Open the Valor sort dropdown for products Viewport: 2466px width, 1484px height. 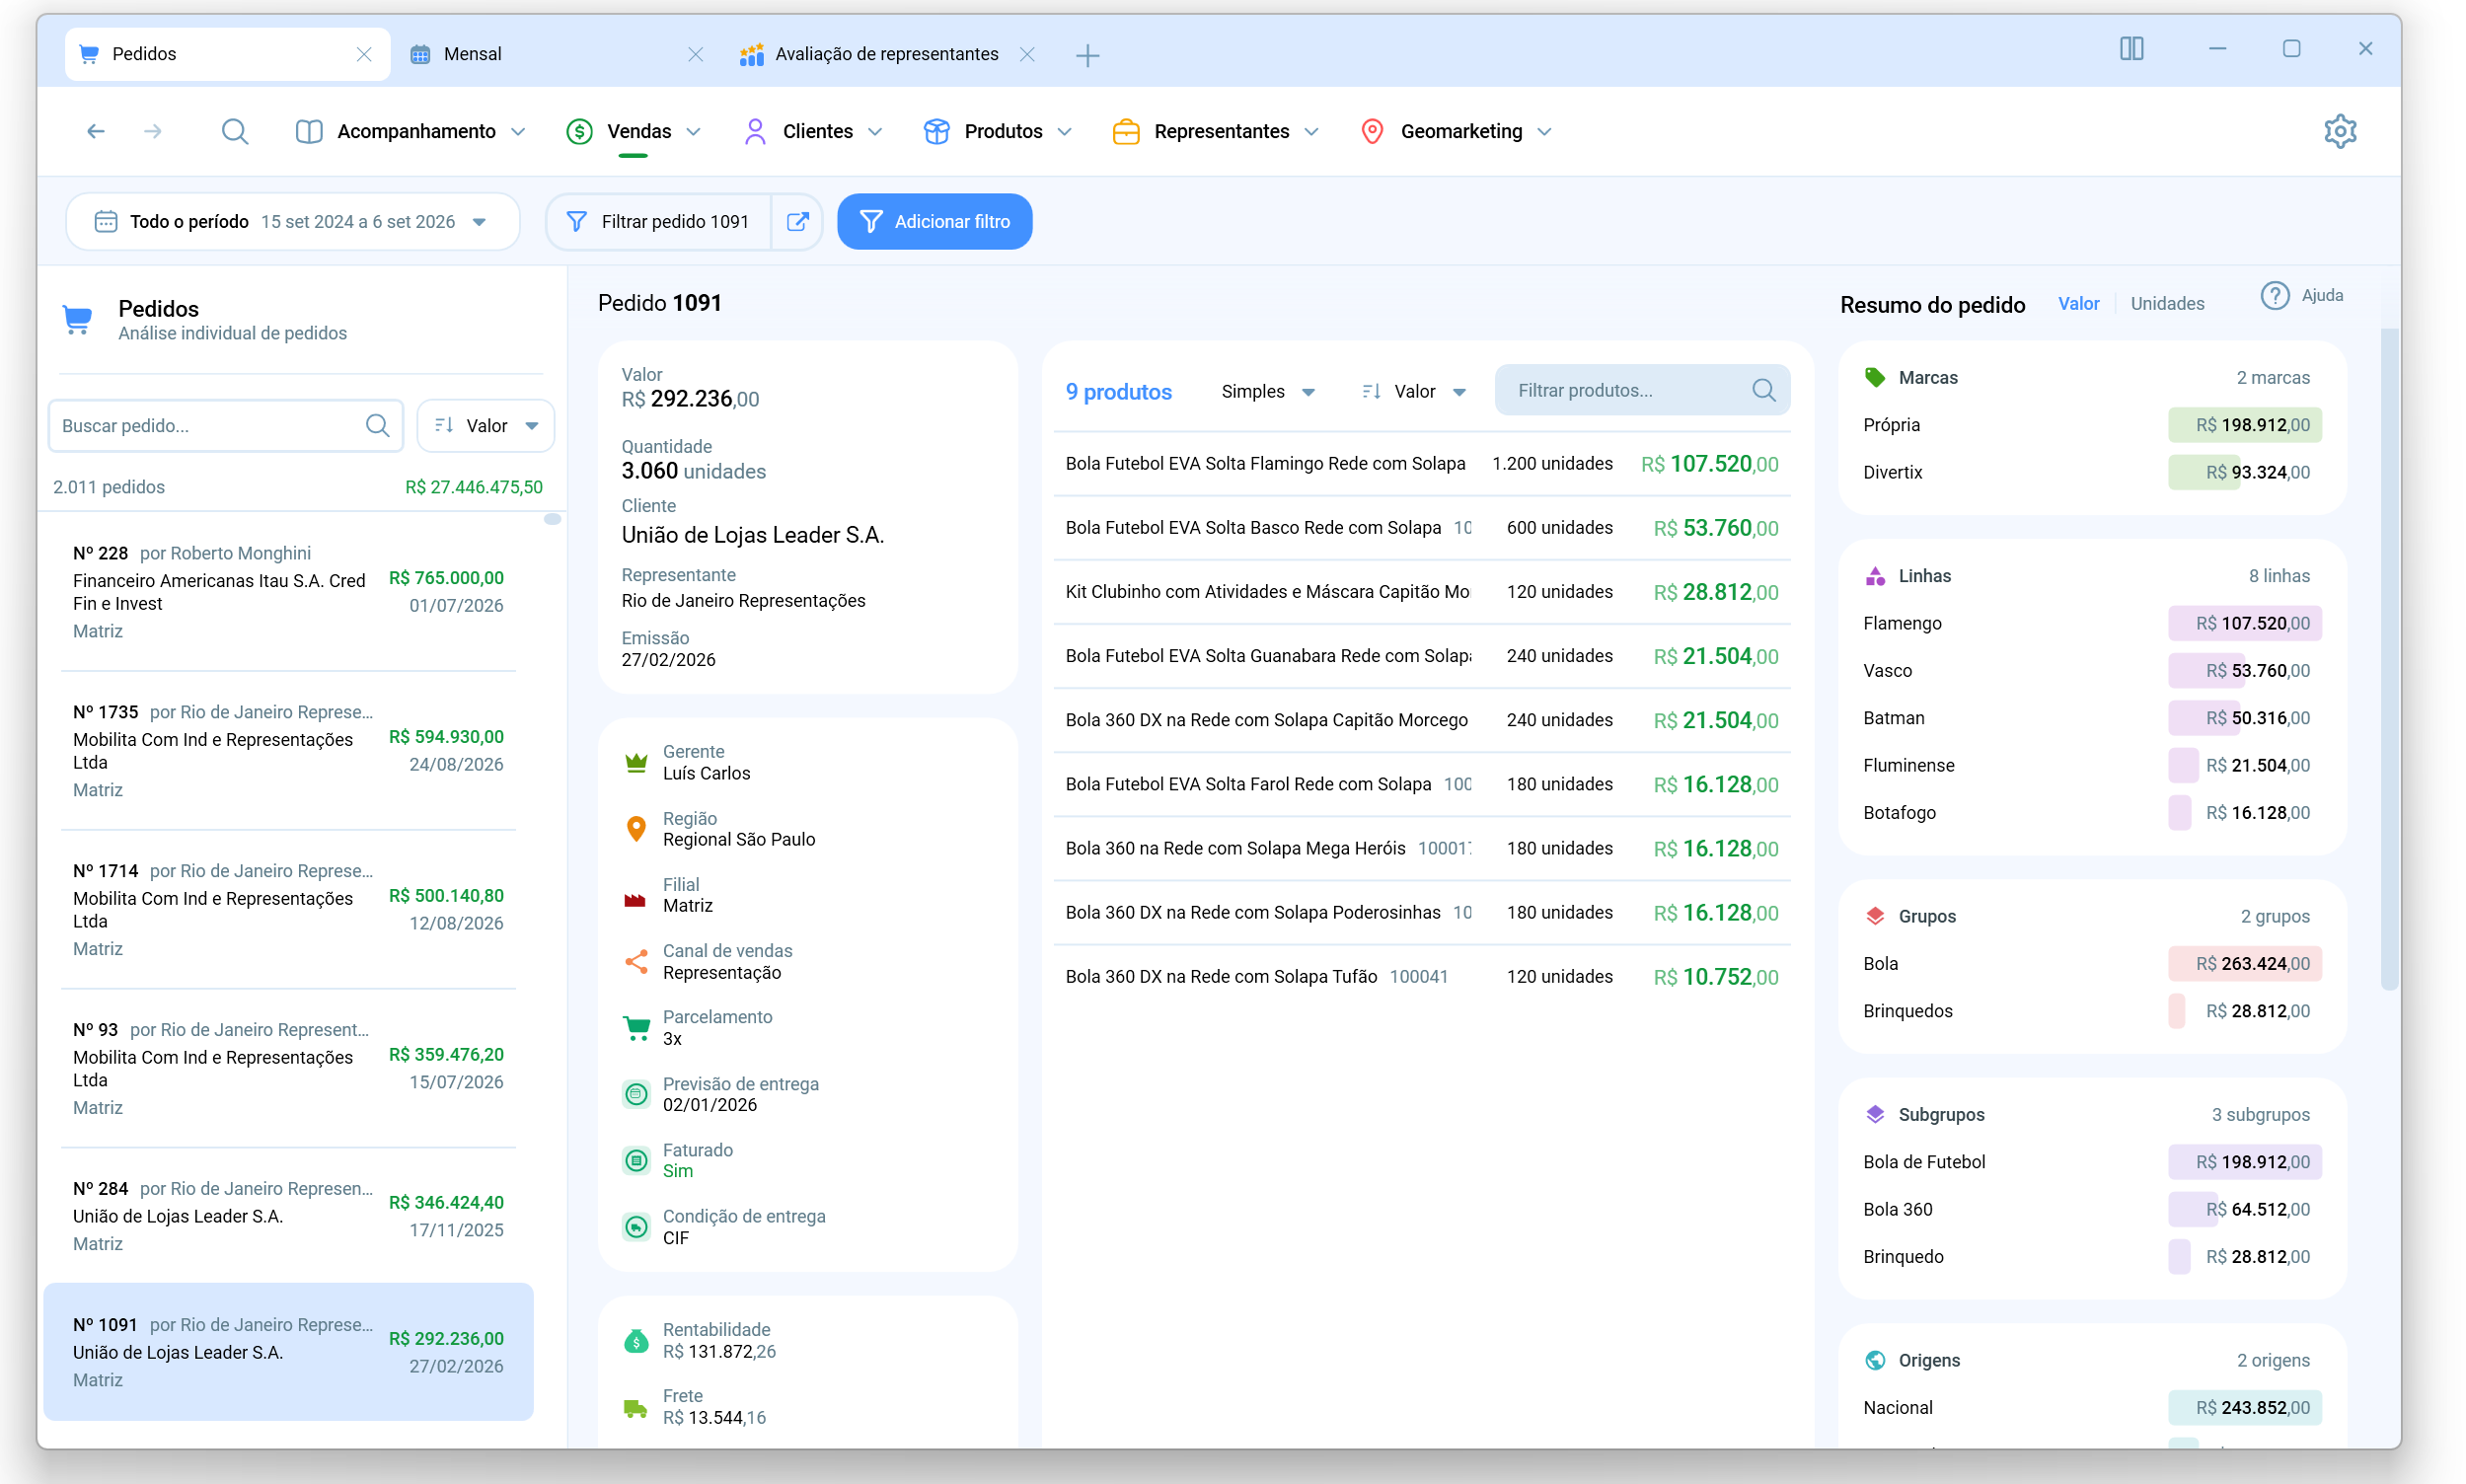(1413, 391)
